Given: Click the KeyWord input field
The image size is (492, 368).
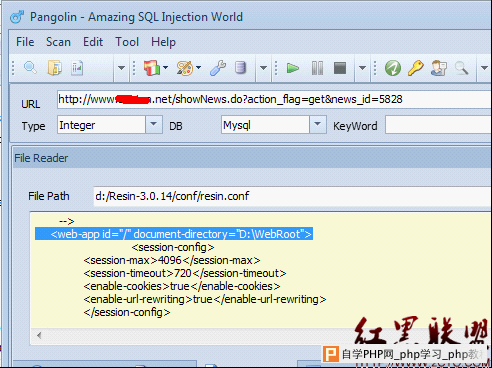Looking at the screenshot, I should point(438,125).
